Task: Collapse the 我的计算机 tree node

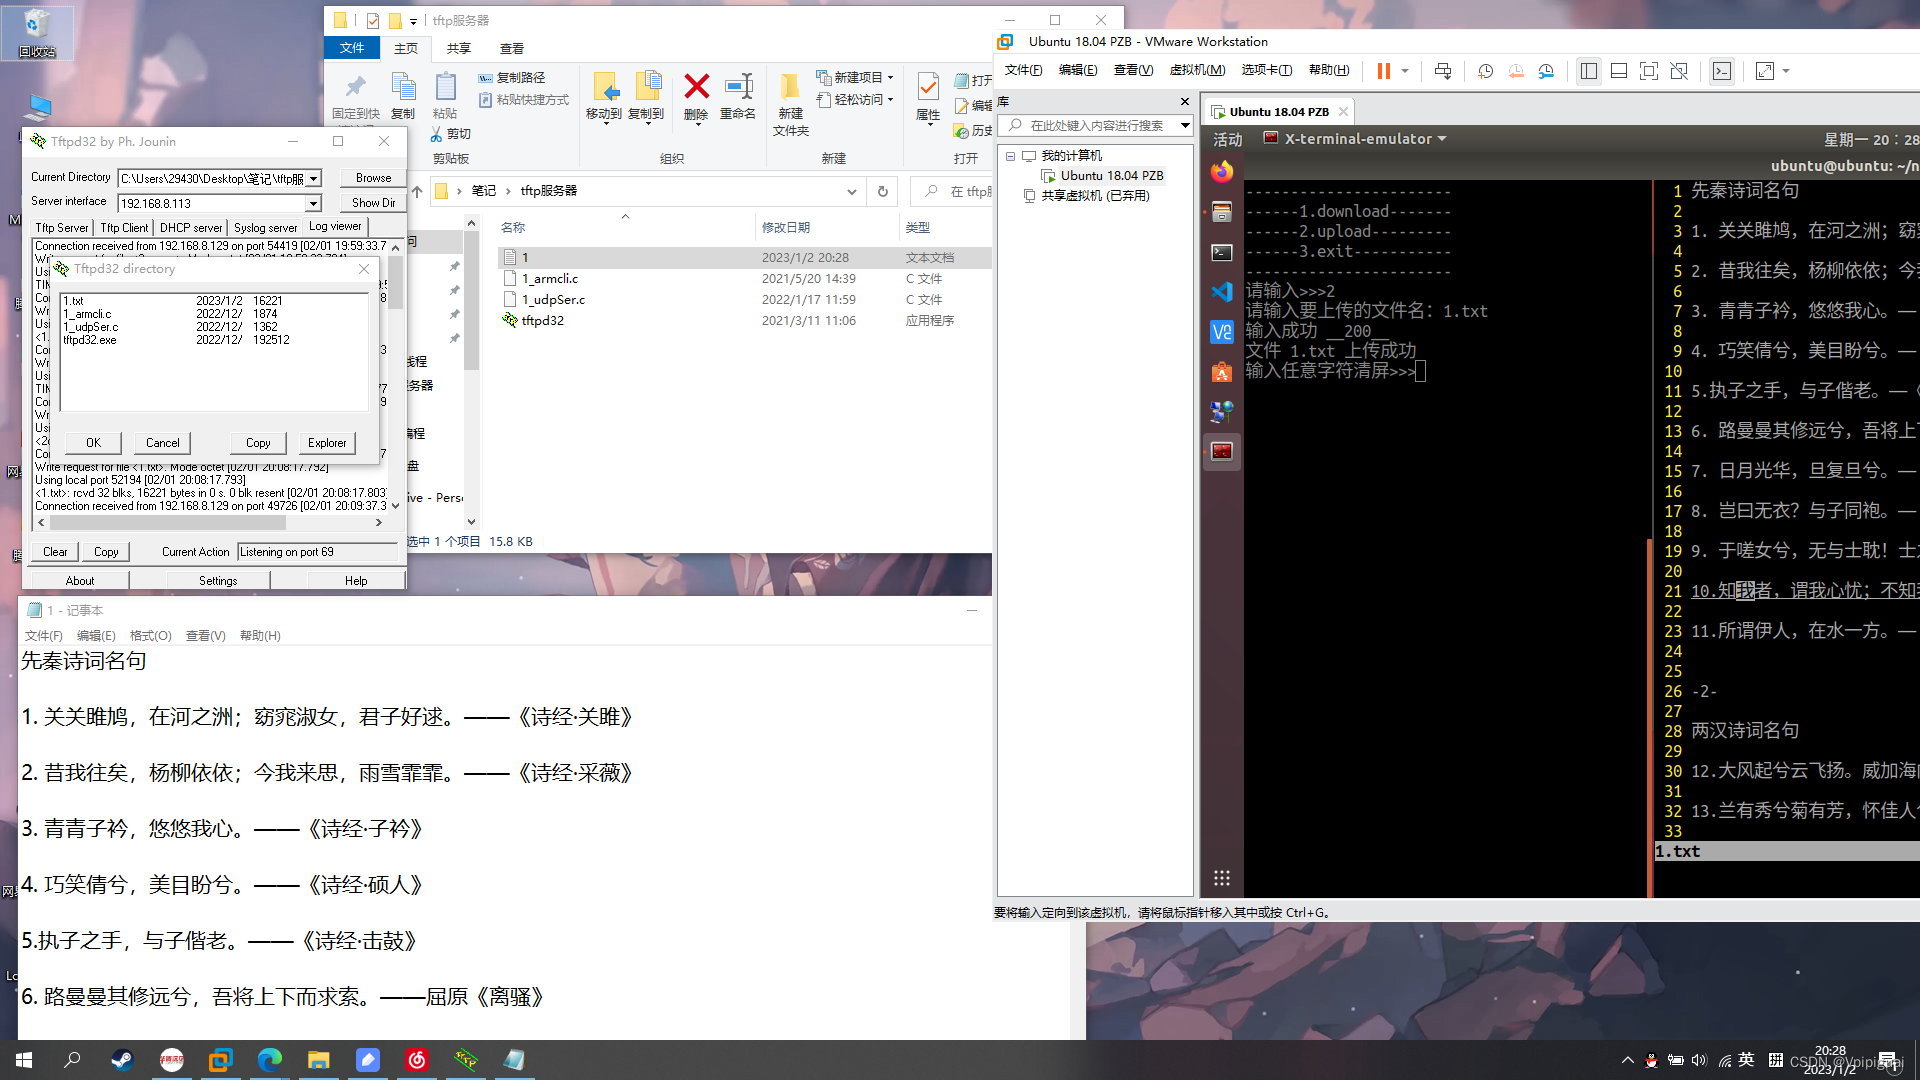Action: point(1010,156)
